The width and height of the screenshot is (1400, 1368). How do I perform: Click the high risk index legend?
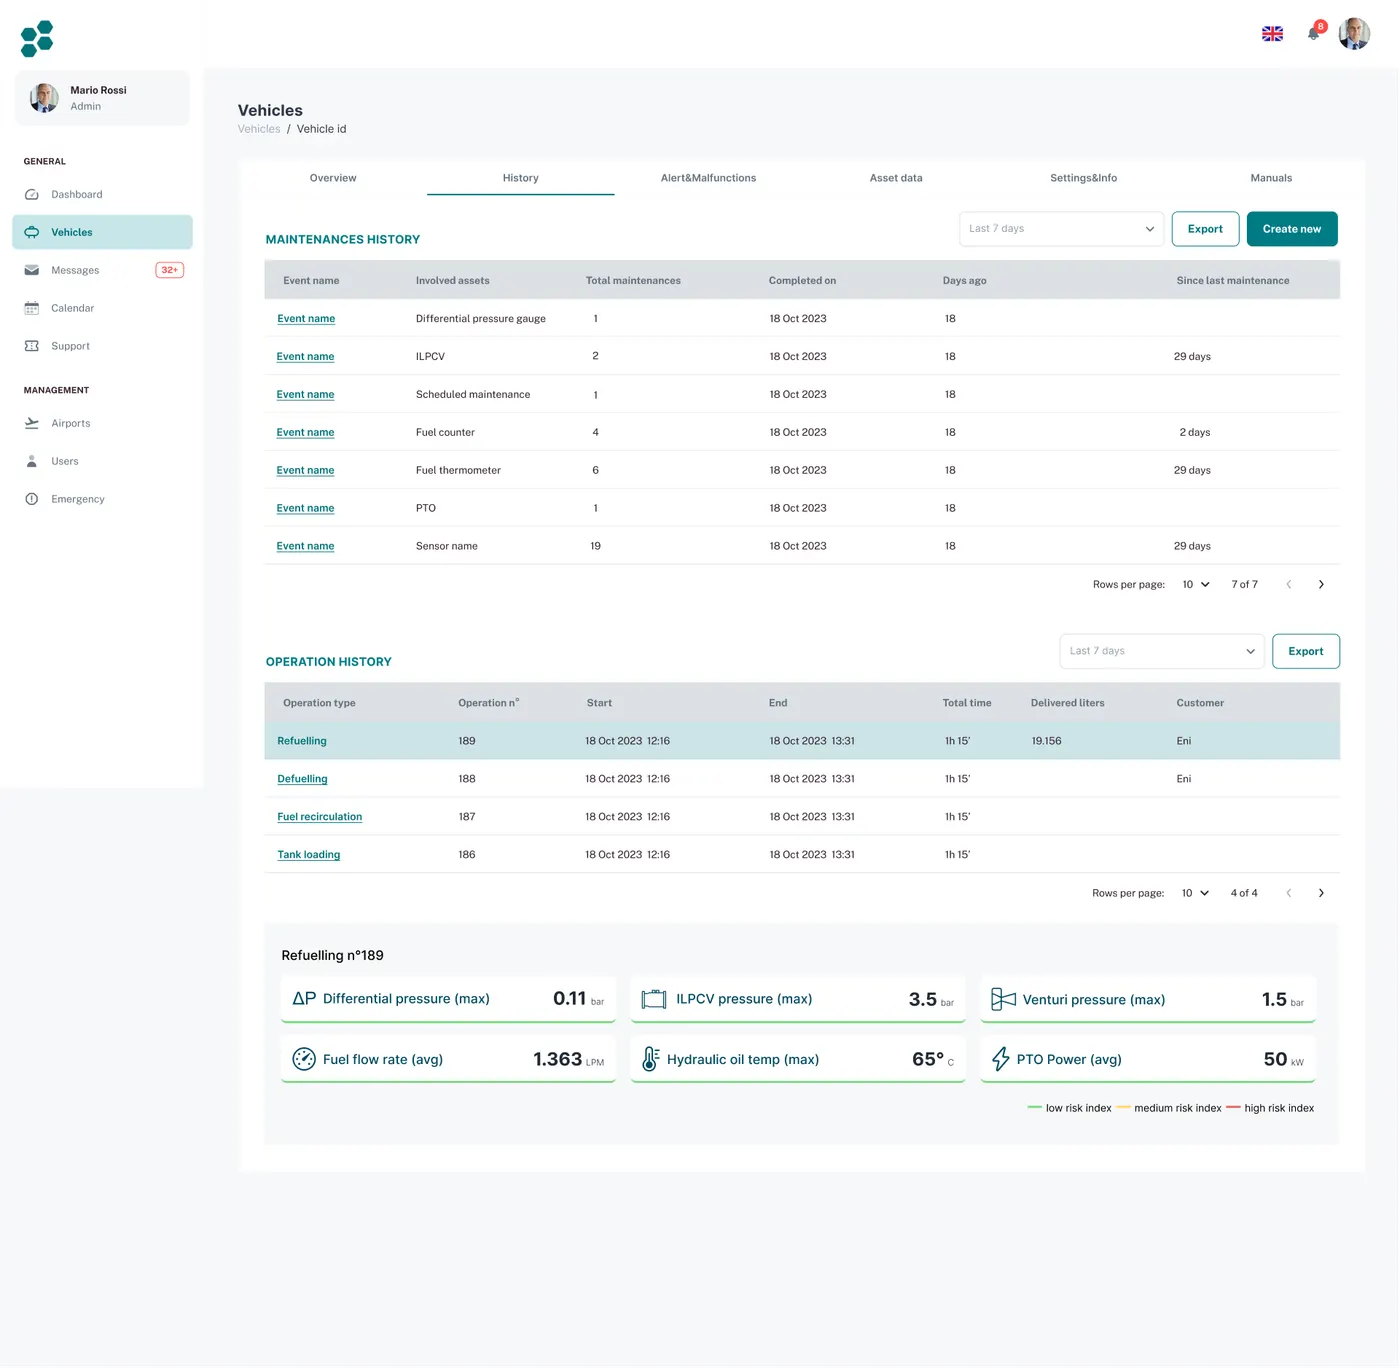(x=1270, y=1108)
